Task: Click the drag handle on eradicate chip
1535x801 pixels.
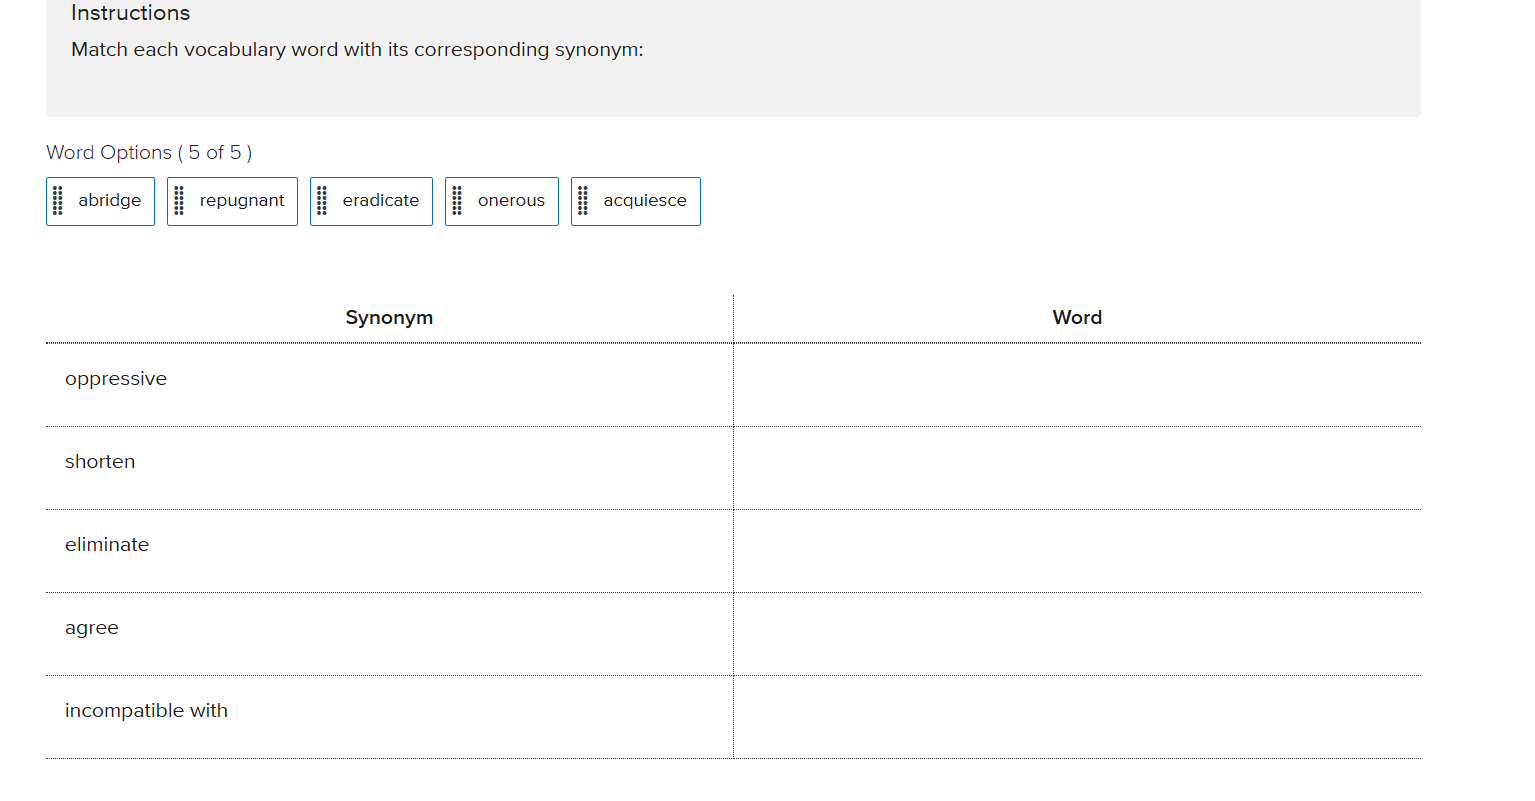Action: point(322,201)
